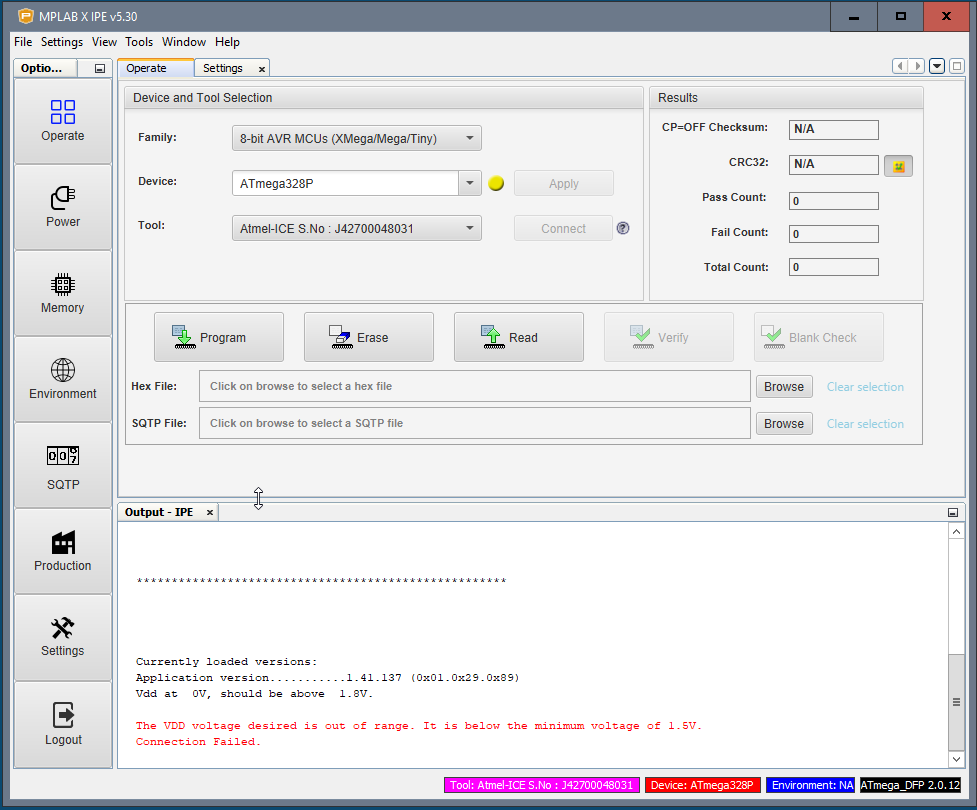Click the CP=OFF Checksum field
This screenshot has width=977, height=810.
point(834,129)
